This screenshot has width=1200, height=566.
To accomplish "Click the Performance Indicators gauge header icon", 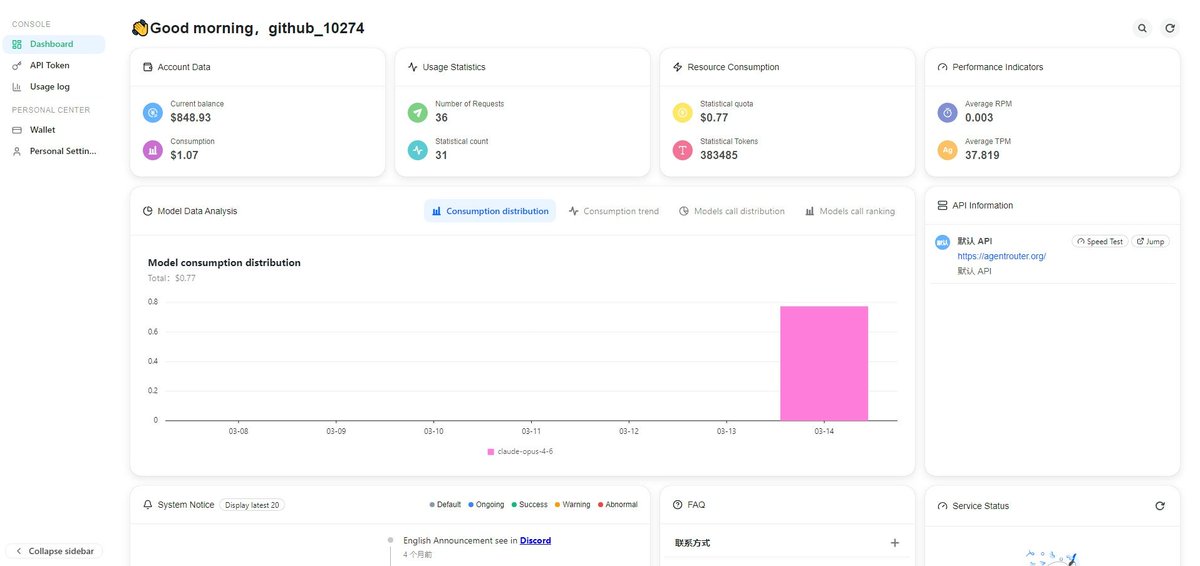I will pos(943,67).
